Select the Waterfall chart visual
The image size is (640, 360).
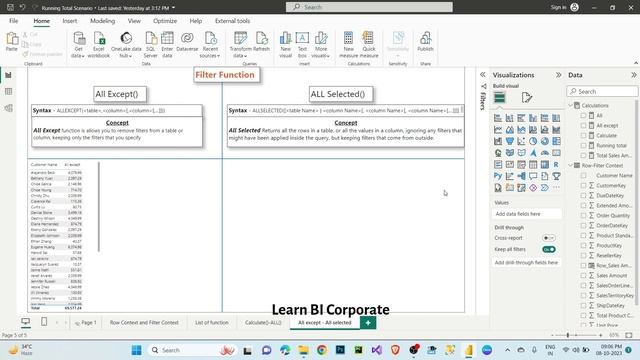(x=498, y=141)
